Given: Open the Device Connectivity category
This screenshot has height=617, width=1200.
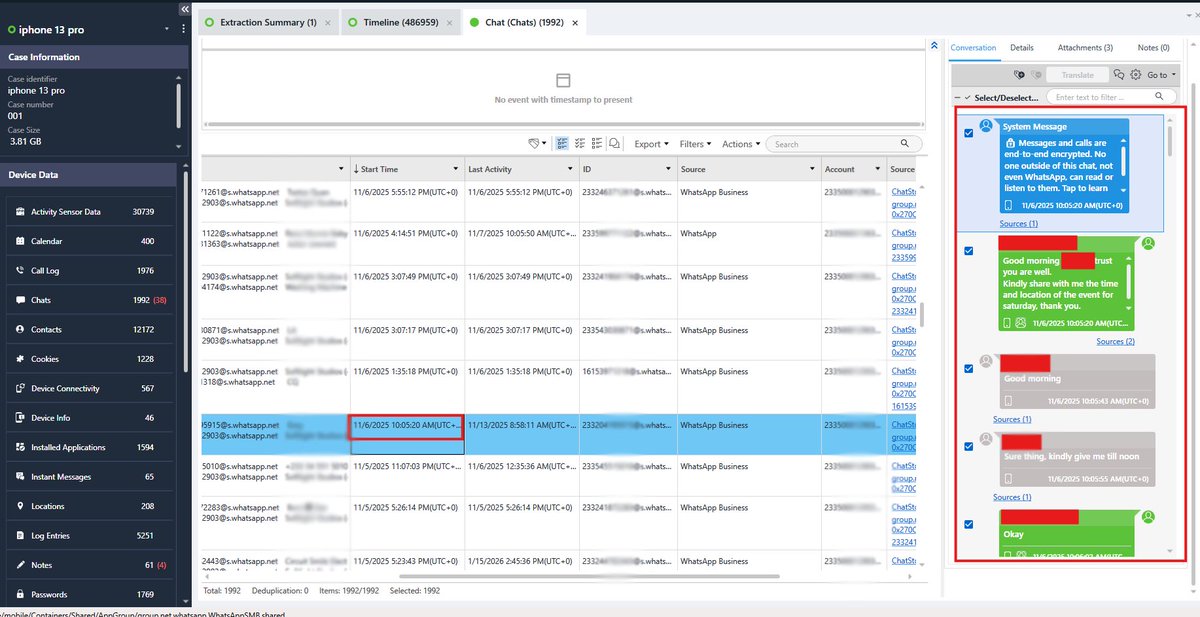Looking at the screenshot, I should (x=88, y=388).
